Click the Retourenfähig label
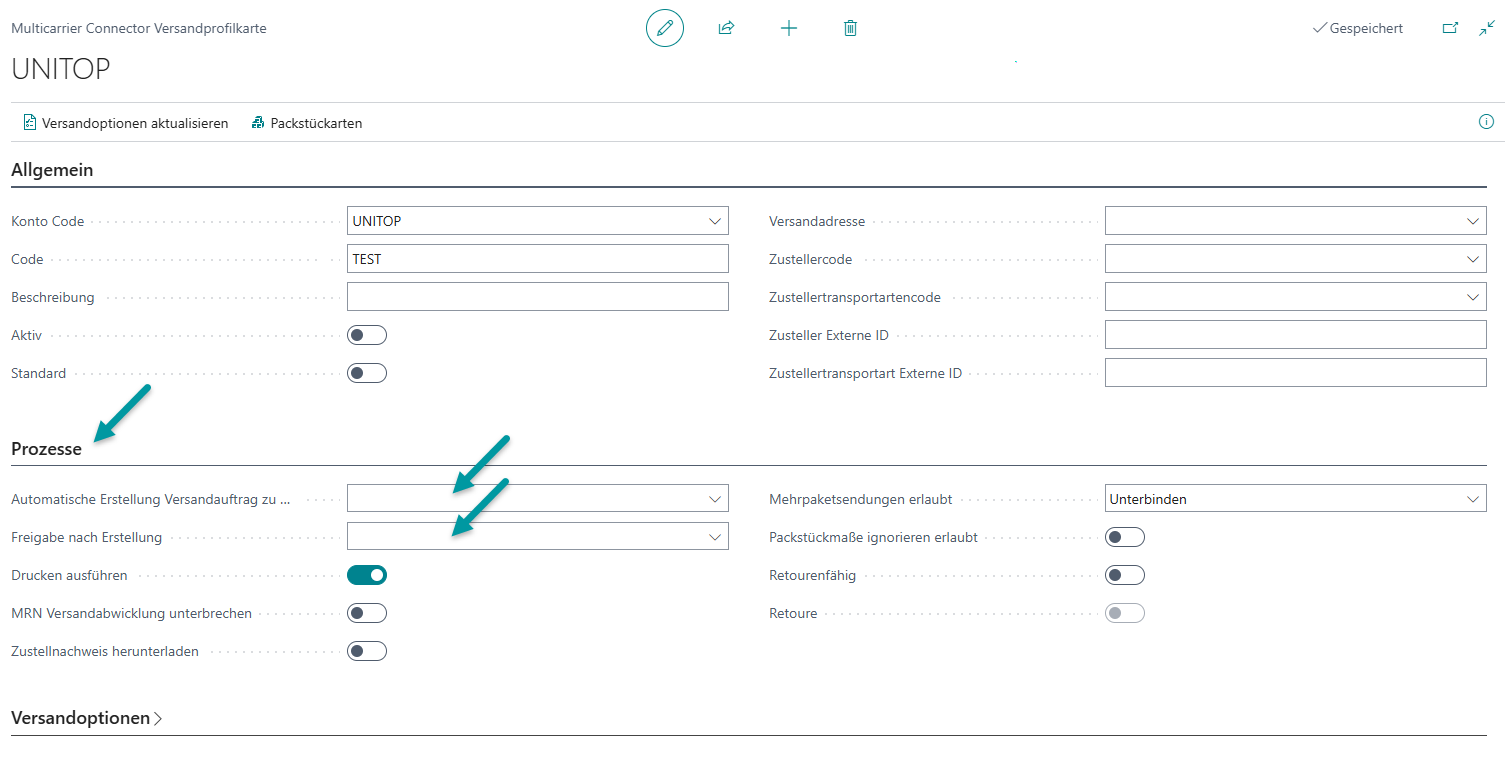The height and width of the screenshot is (784, 1505). tap(813, 575)
